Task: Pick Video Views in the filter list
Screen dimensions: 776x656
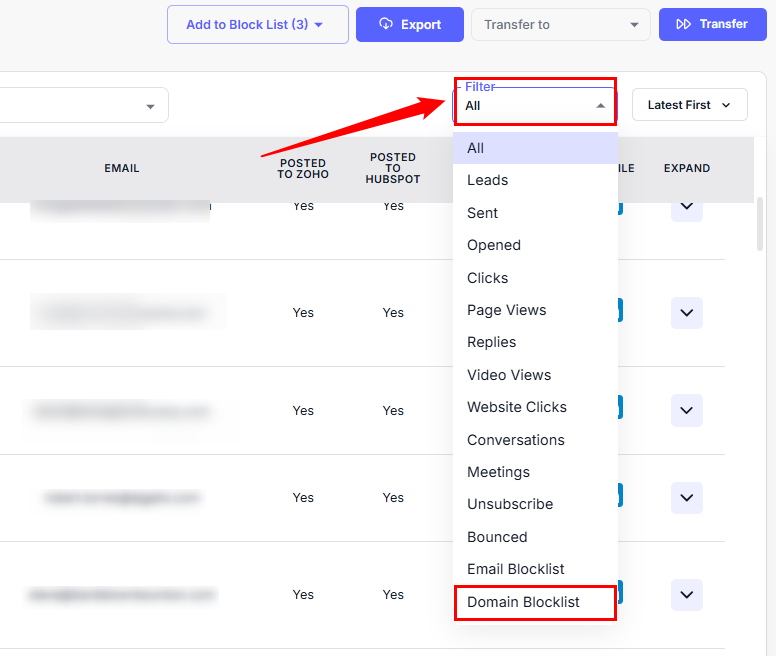Action: tap(509, 375)
